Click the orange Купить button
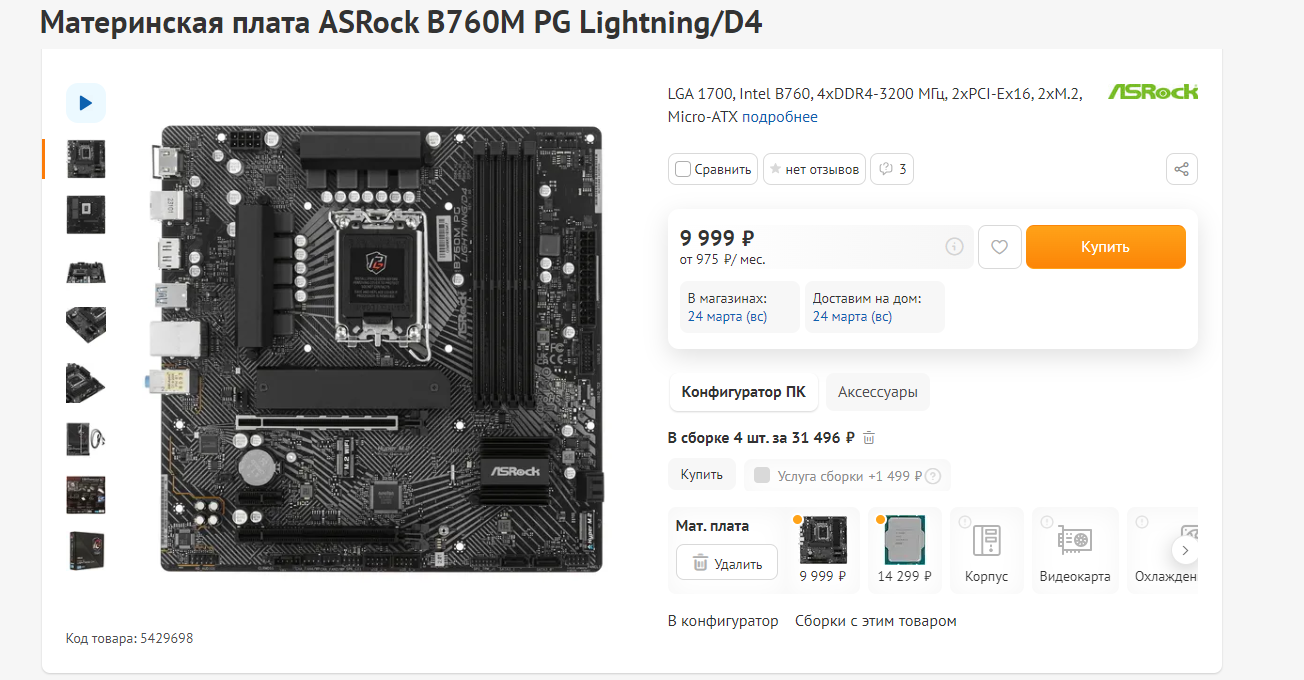 point(1106,247)
